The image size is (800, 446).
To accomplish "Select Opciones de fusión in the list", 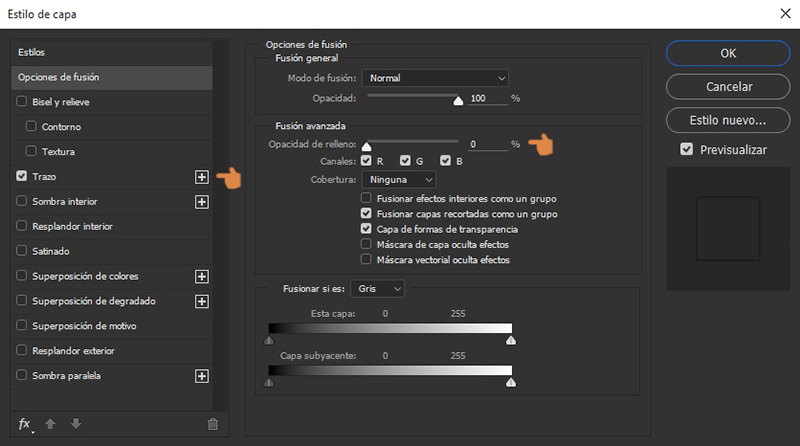I will point(112,78).
